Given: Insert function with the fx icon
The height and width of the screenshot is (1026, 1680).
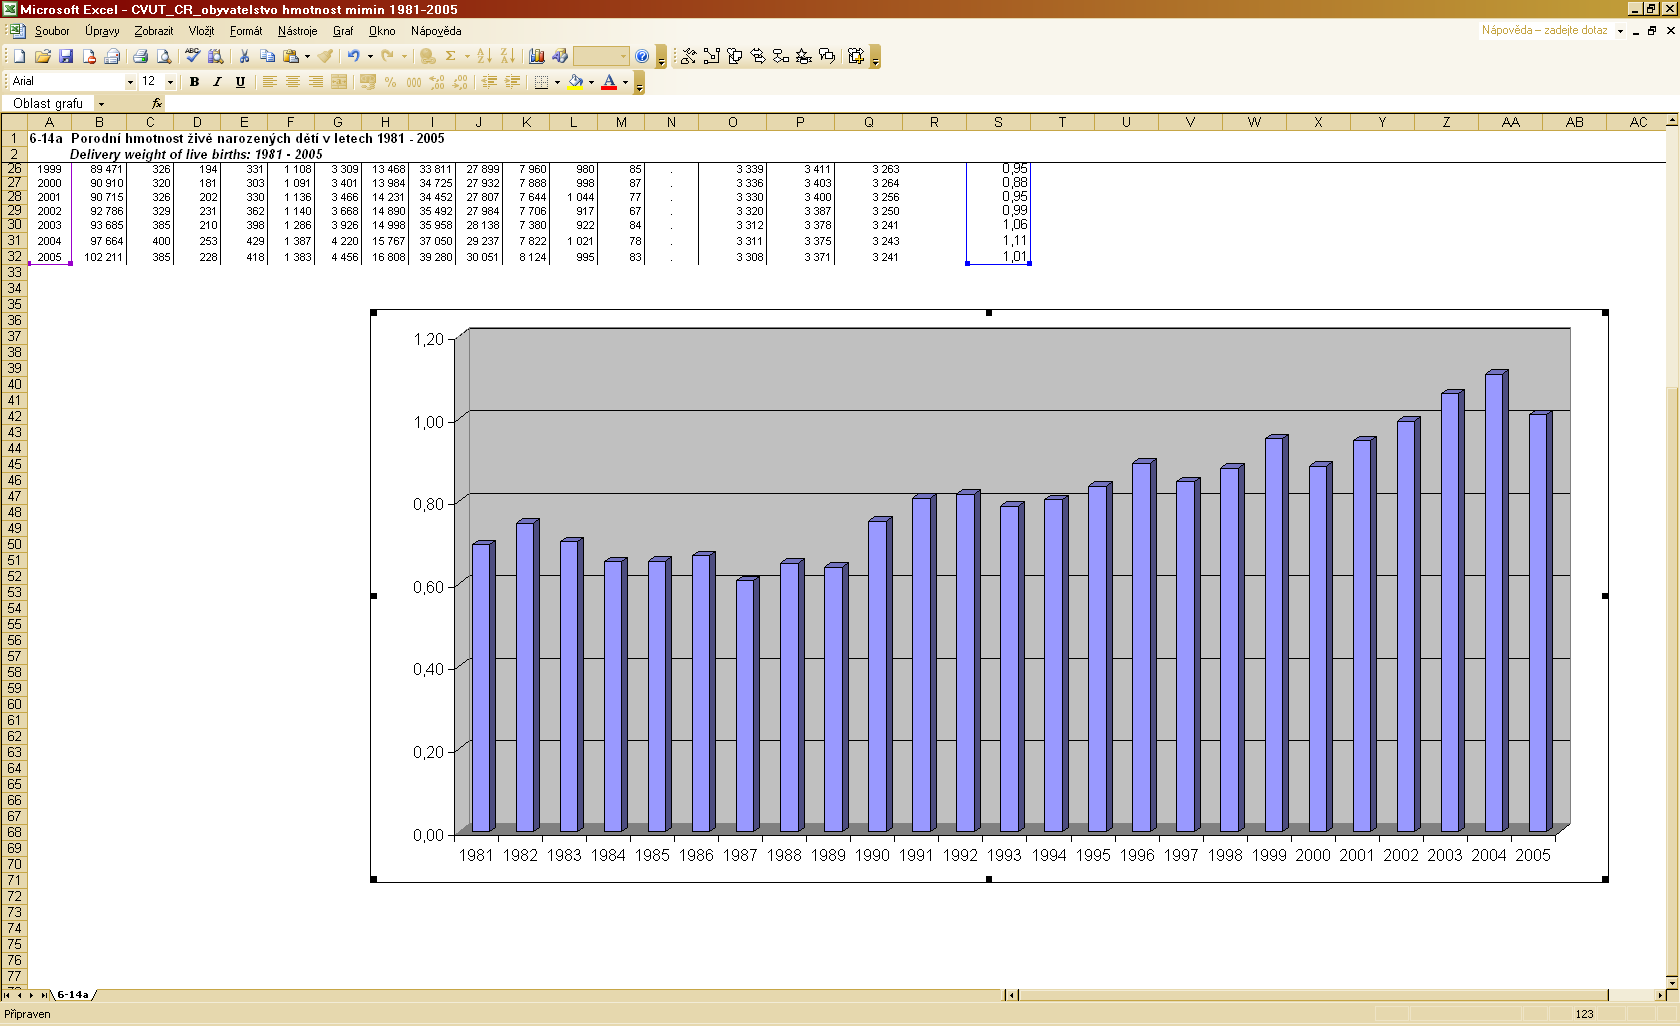Looking at the screenshot, I should [x=157, y=104].
